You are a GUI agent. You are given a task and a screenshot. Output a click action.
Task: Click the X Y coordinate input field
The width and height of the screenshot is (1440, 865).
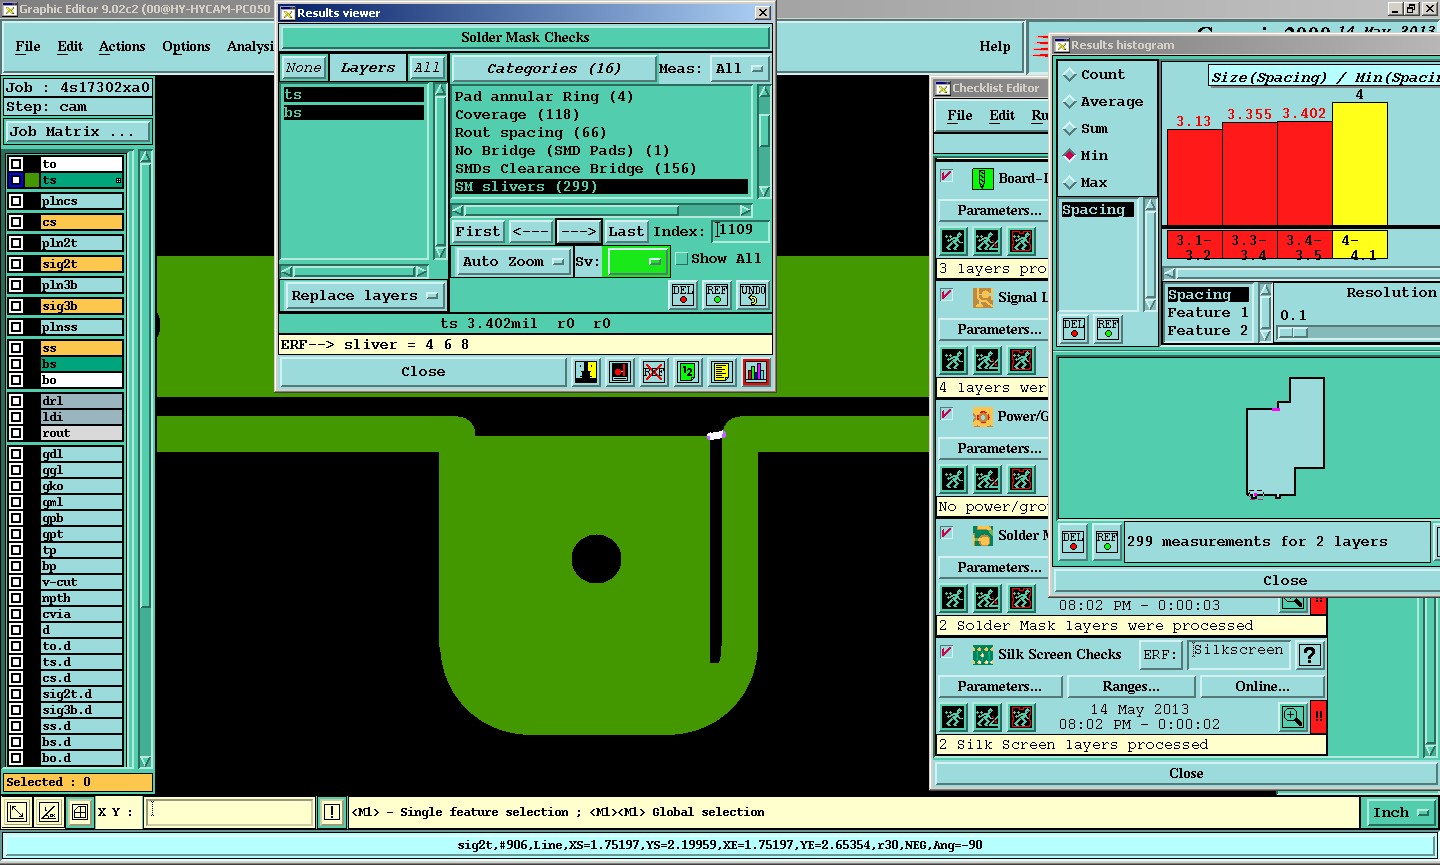pos(230,812)
